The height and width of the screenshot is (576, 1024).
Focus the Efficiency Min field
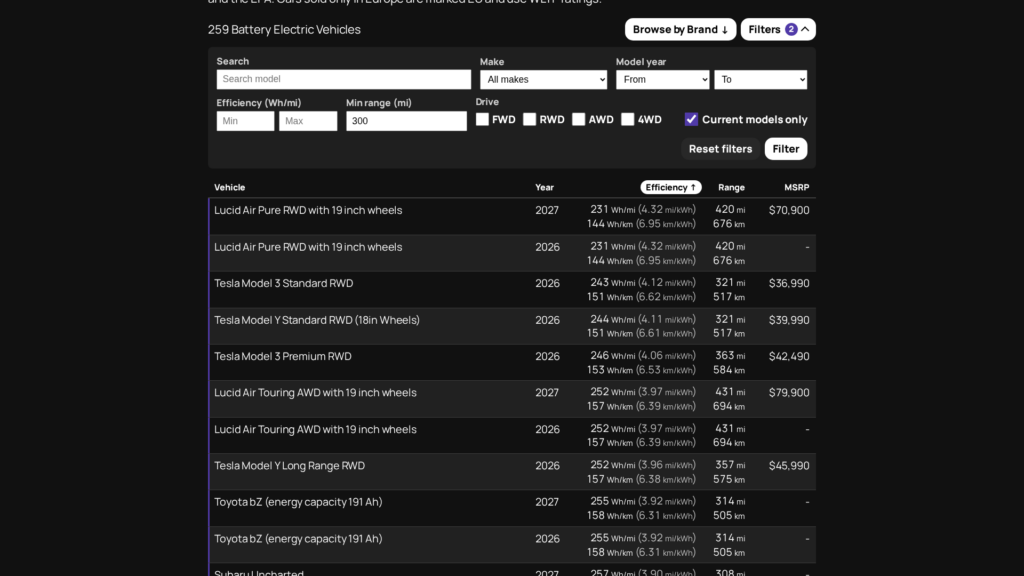pyautogui.click(x=246, y=121)
